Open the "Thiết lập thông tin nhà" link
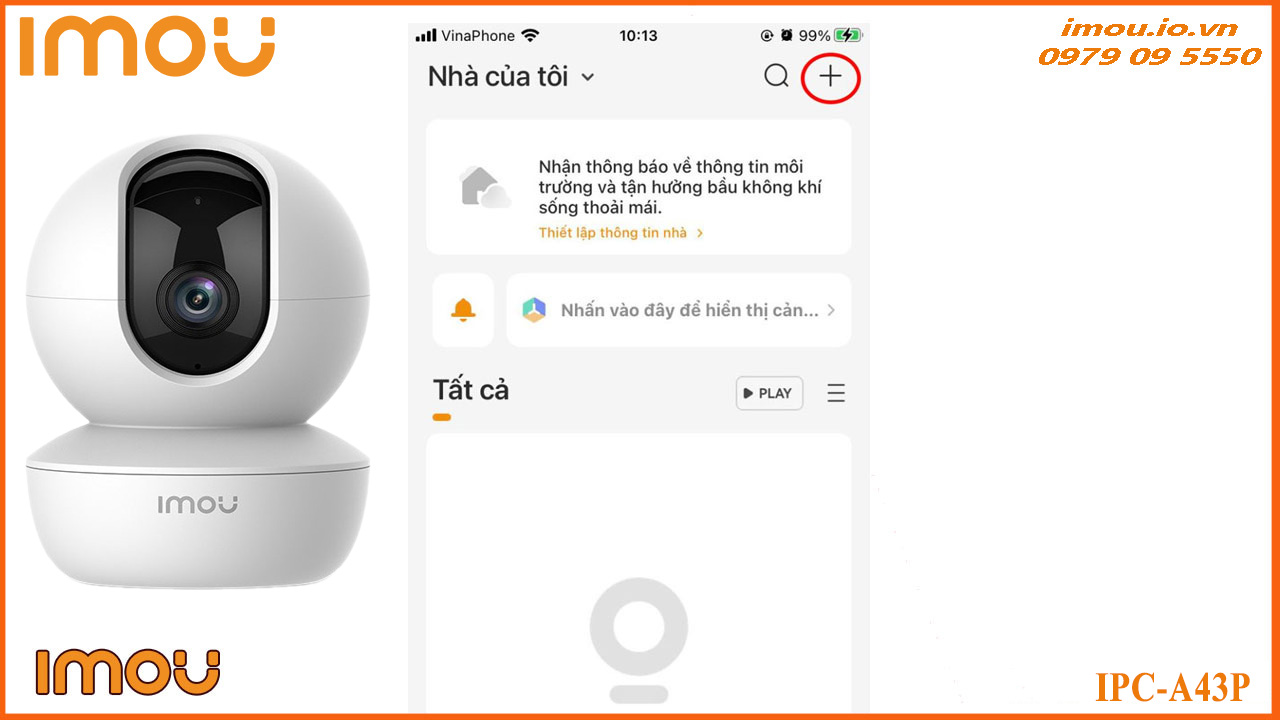 [x=613, y=233]
